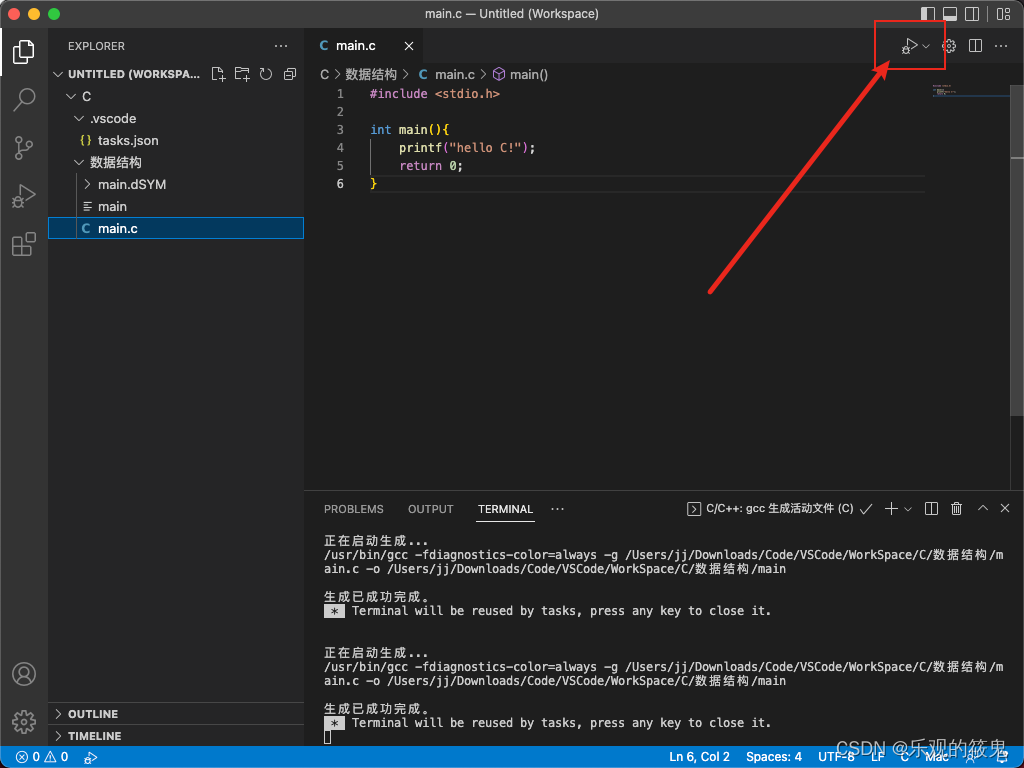Switch to the OUTPUT tab
Screen dimensions: 1024x768
click(430, 509)
